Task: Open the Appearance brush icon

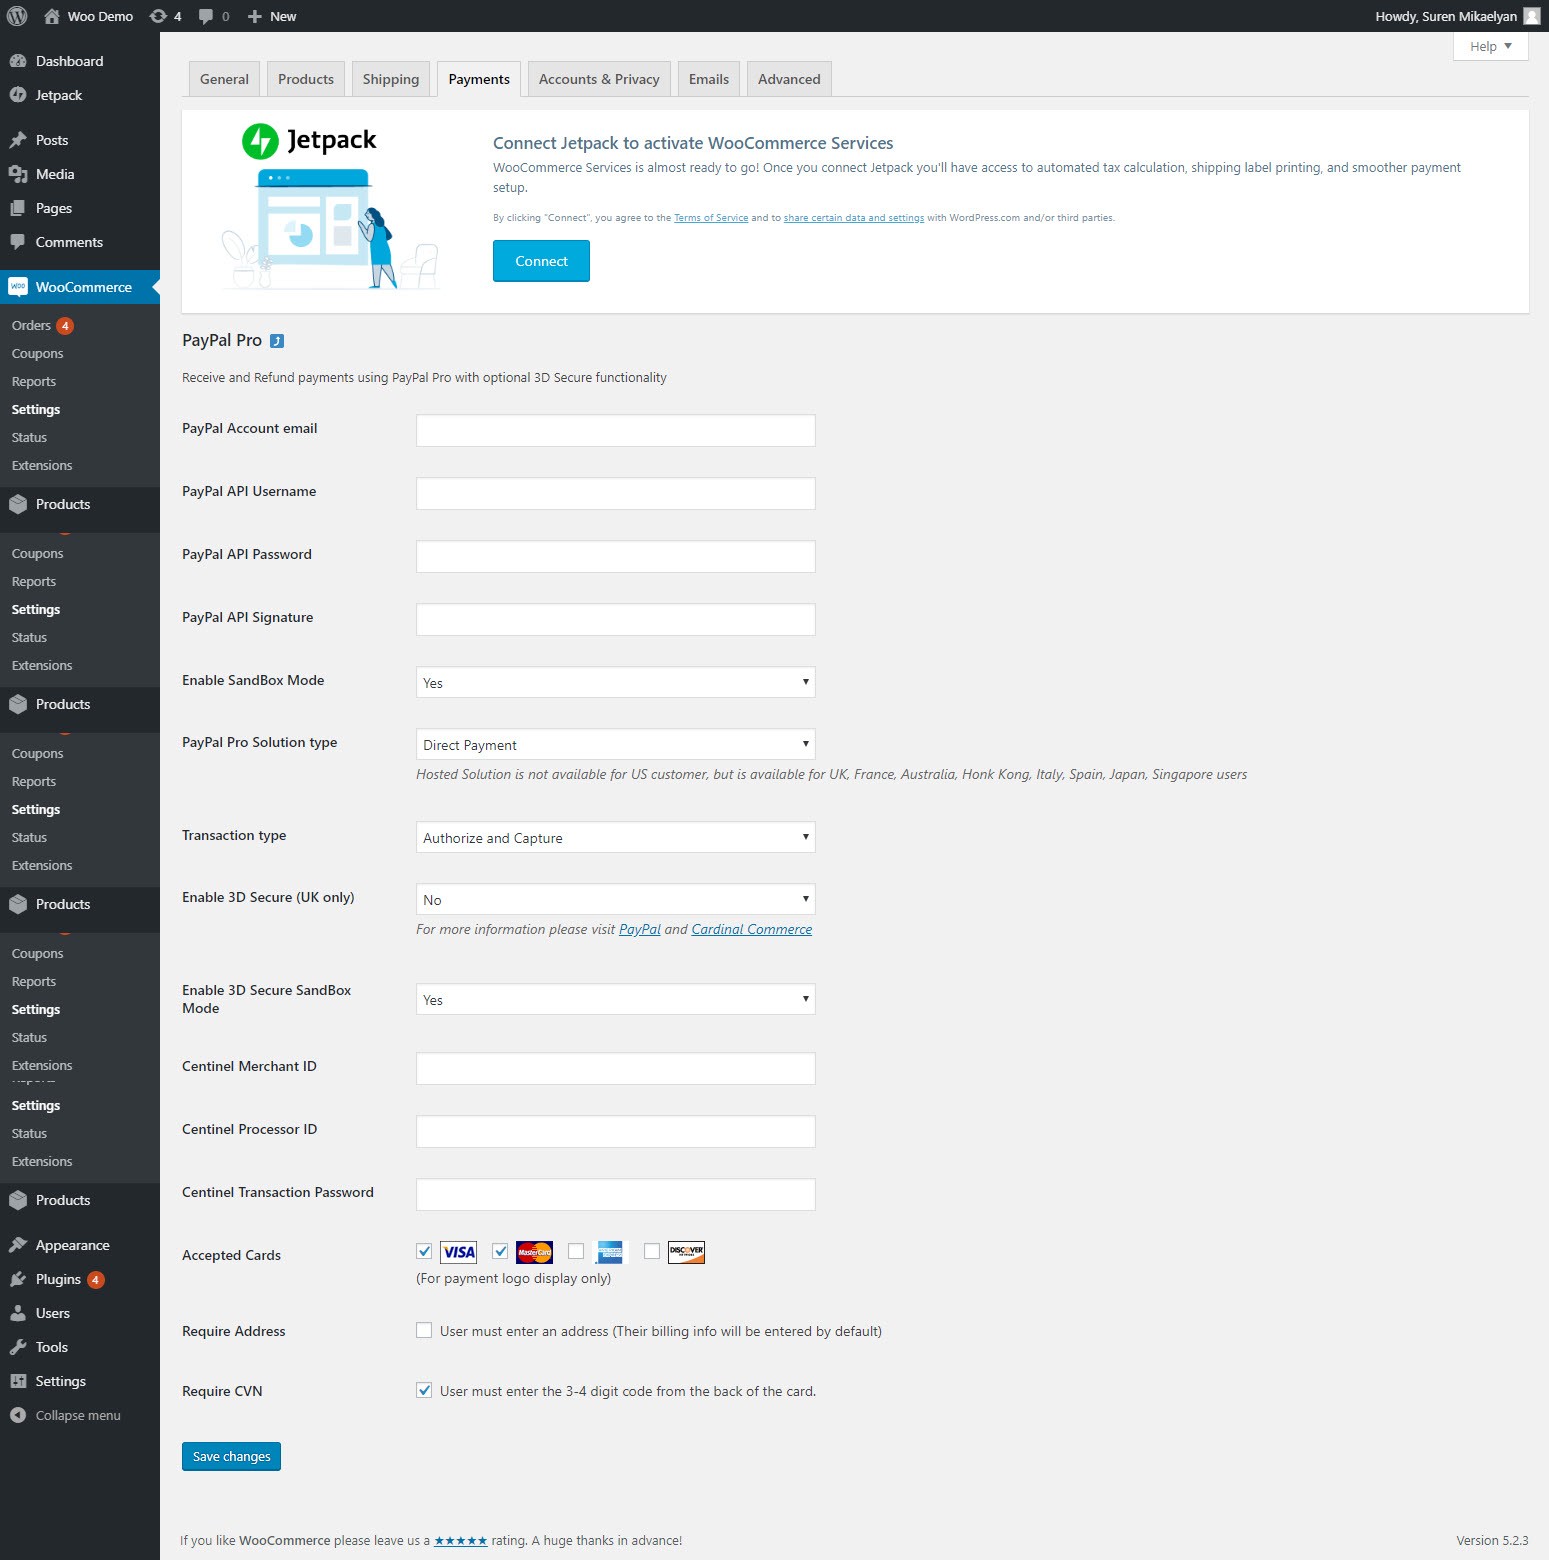Action: [18, 1245]
